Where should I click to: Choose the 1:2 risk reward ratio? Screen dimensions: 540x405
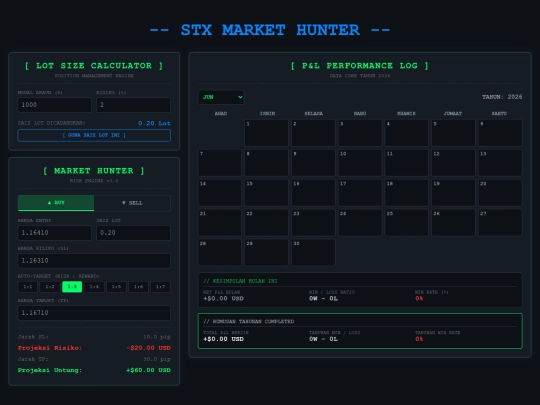(x=50, y=287)
